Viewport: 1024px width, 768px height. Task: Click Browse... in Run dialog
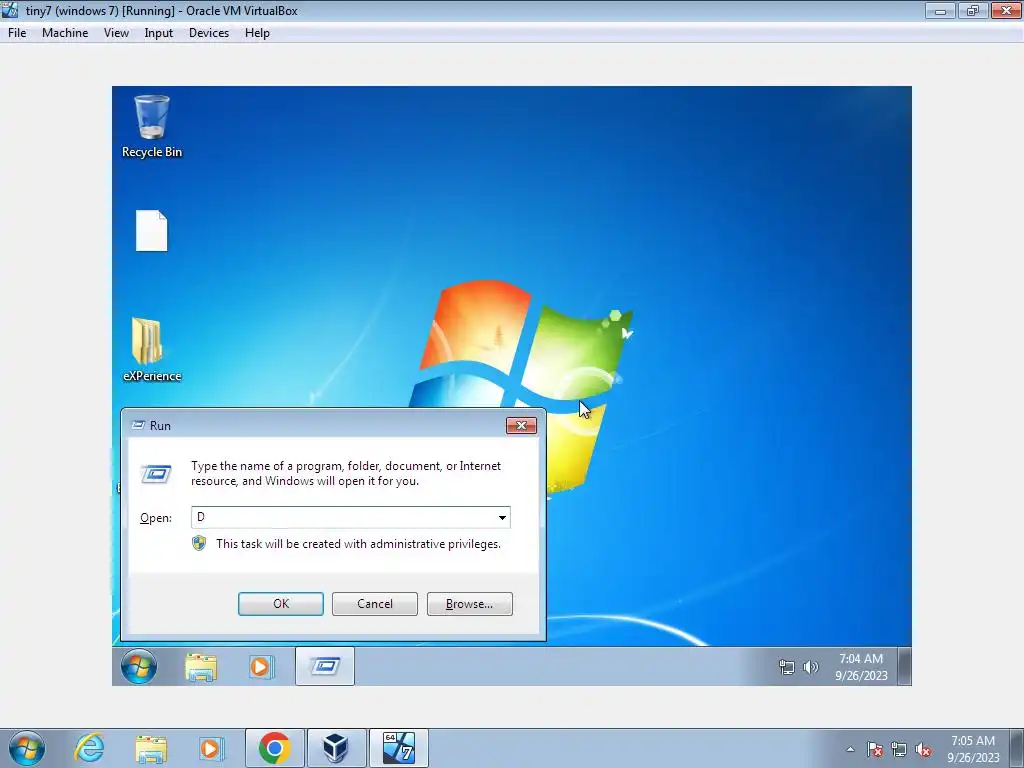point(470,603)
